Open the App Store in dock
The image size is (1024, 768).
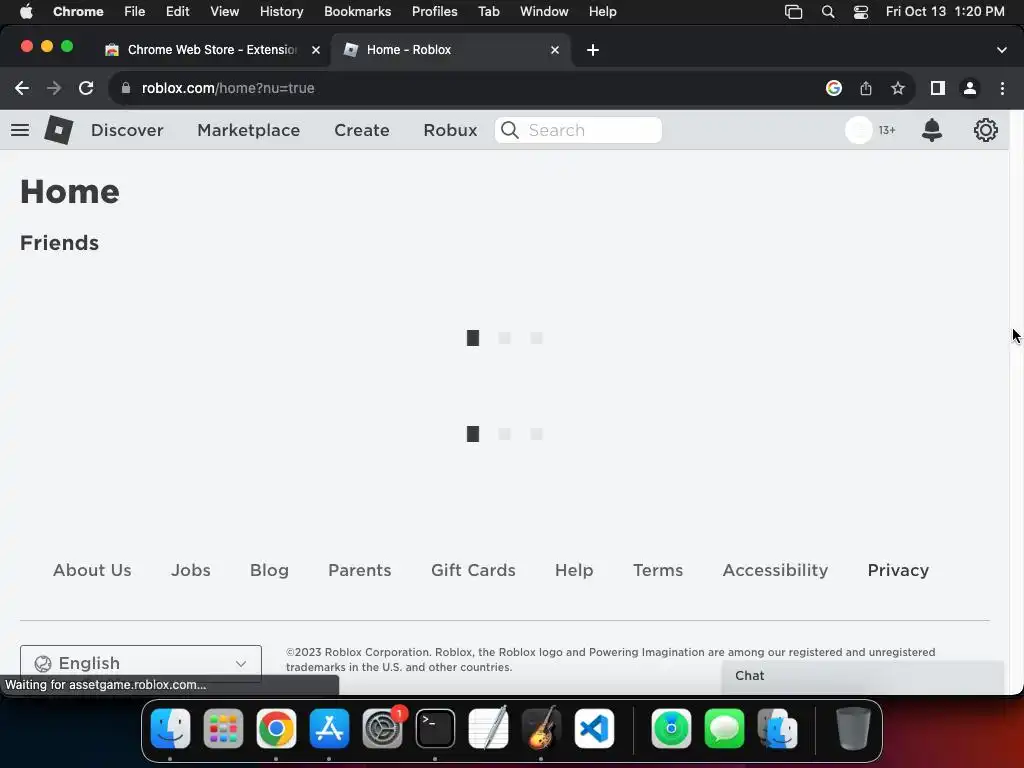[329, 728]
